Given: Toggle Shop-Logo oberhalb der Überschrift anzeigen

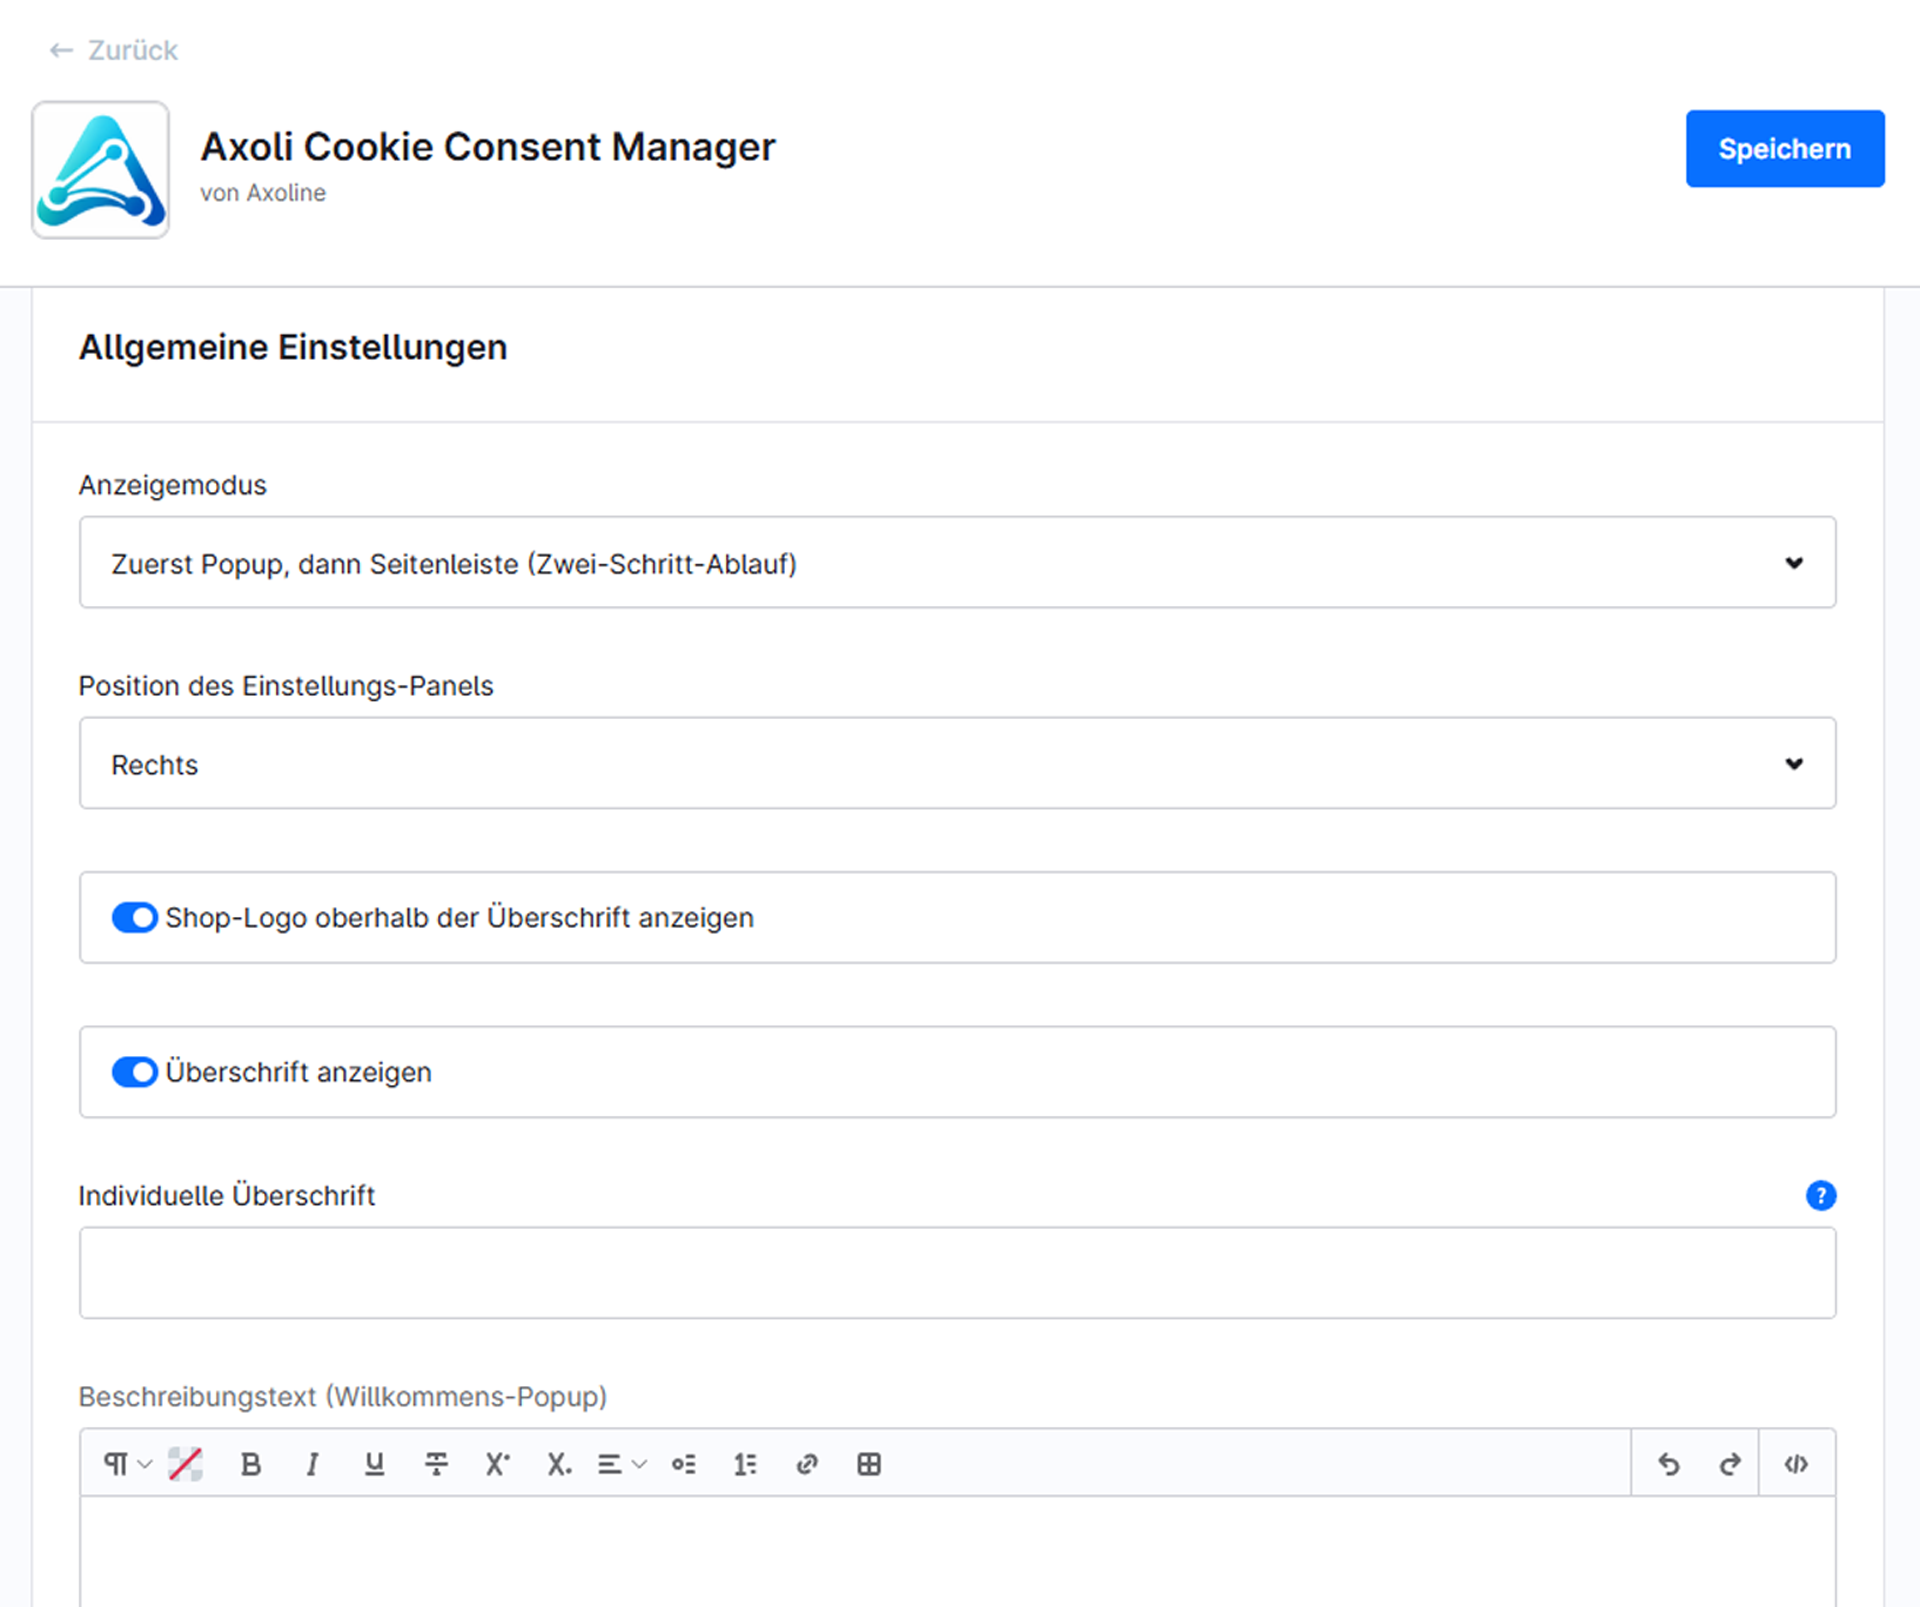Looking at the screenshot, I should point(134,918).
